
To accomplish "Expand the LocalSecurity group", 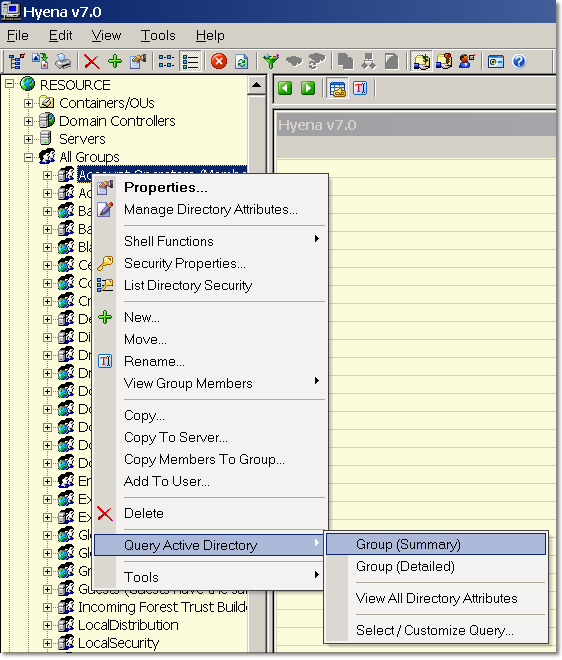I will click(47, 643).
